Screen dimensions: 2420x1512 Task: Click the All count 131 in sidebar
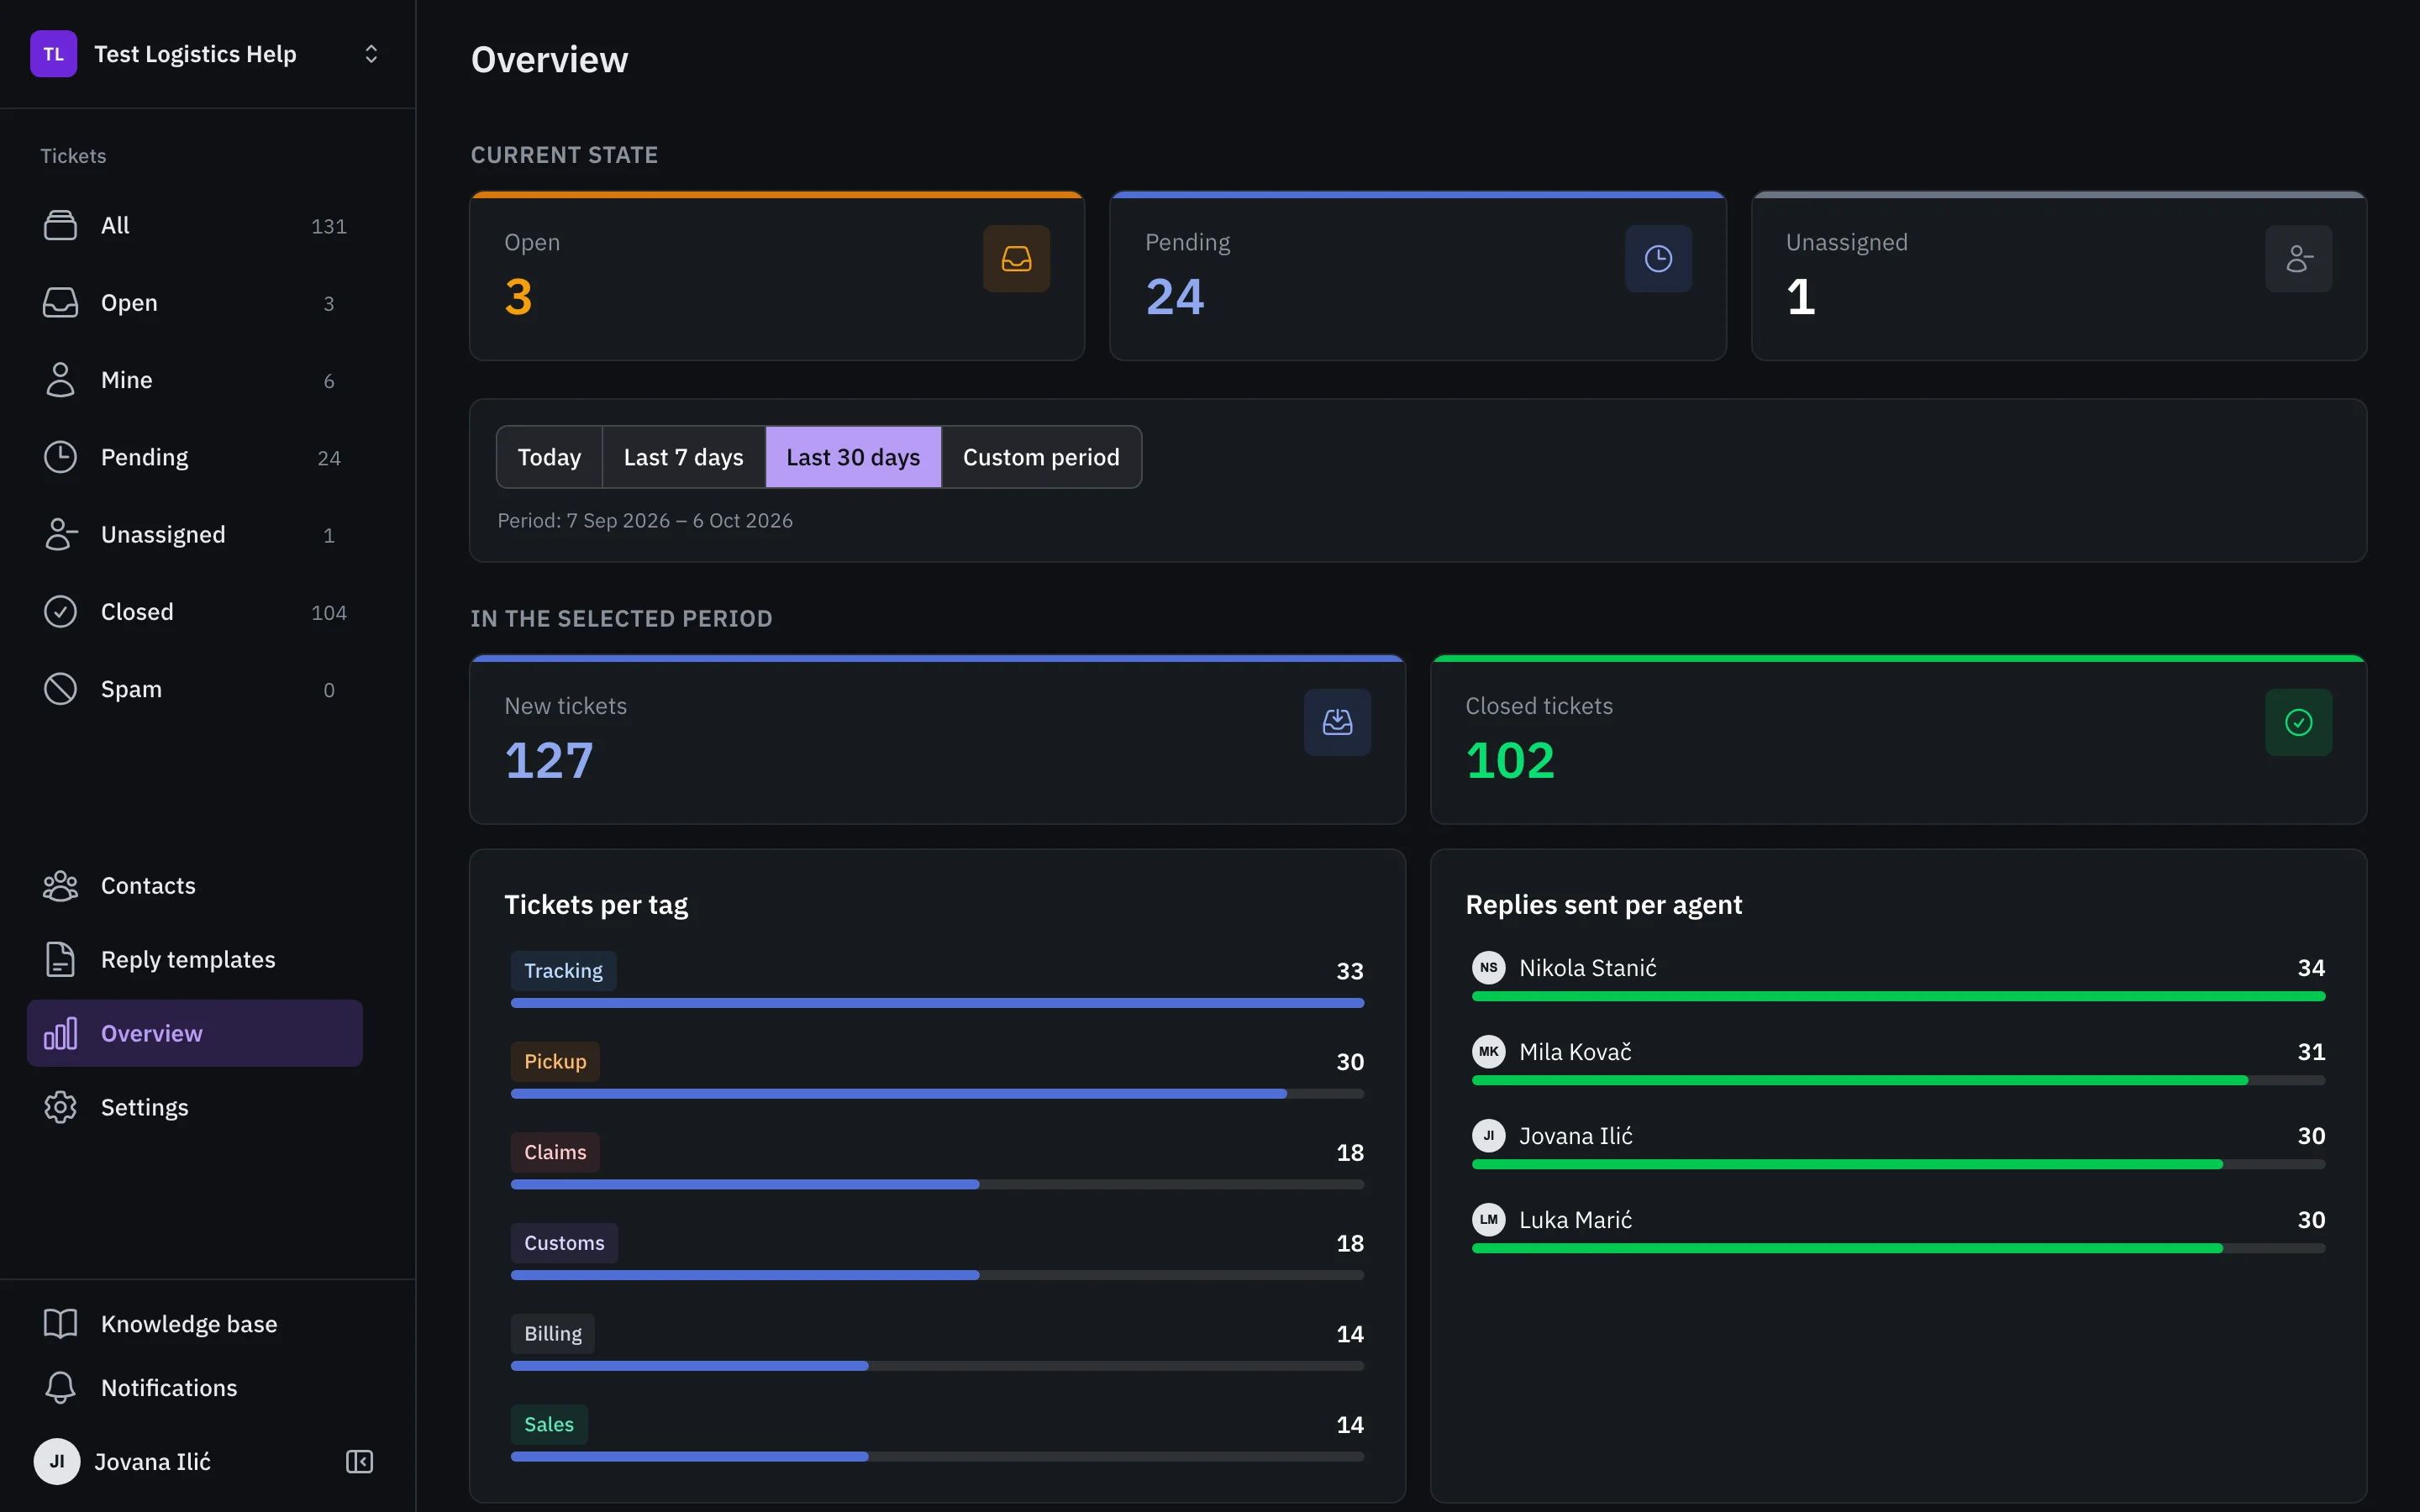(x=329, y=226)
